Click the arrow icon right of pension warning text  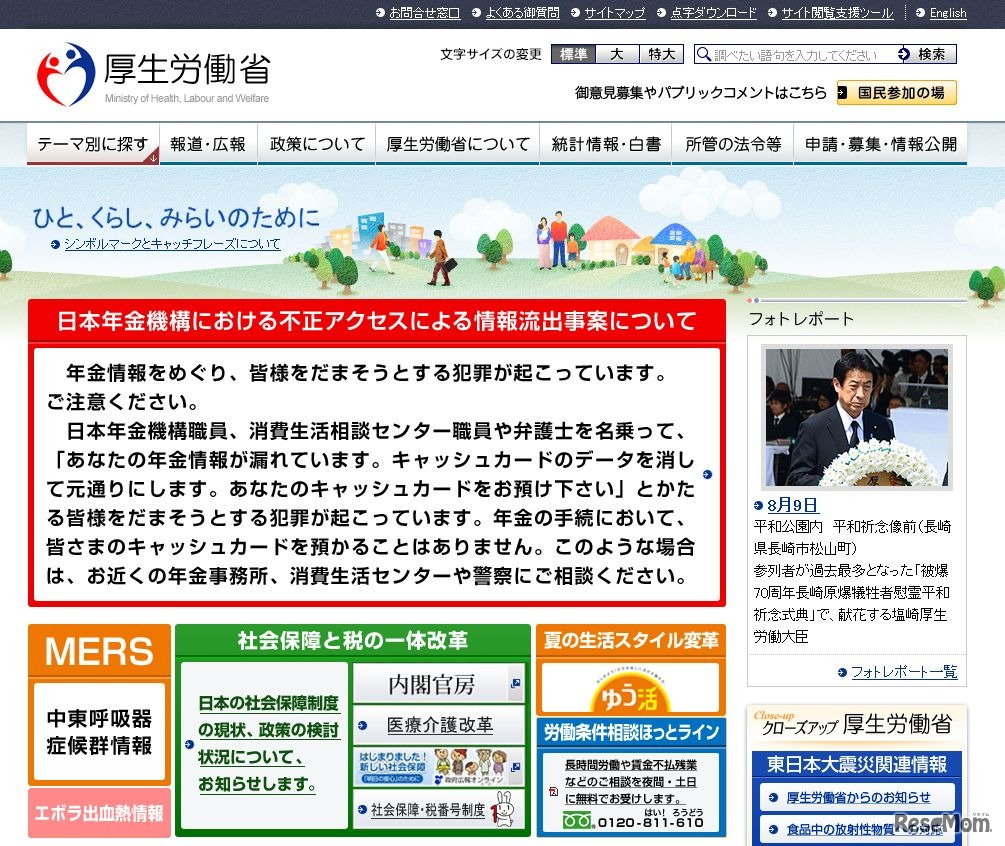[x=707, y=474]
